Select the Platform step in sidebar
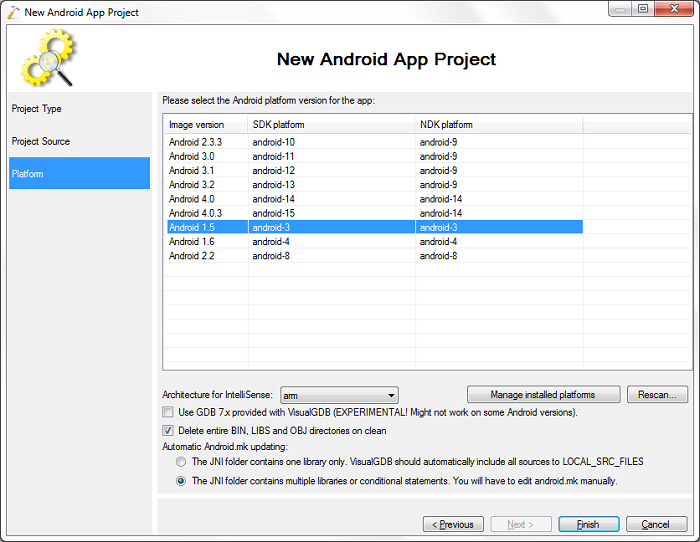This screenshot has height=542, width=700. [79, 173]
